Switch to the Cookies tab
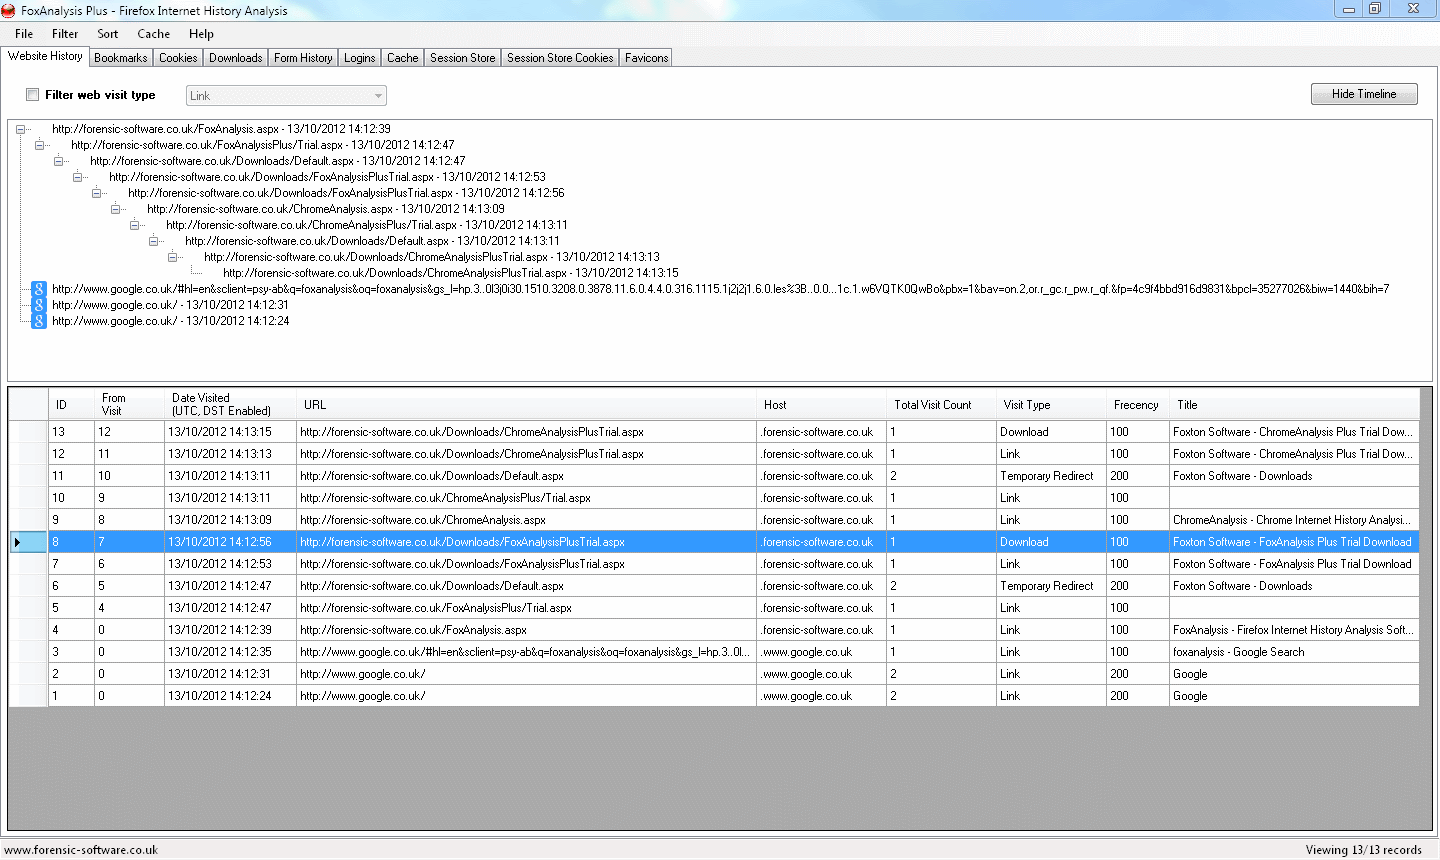 point(178,58)
